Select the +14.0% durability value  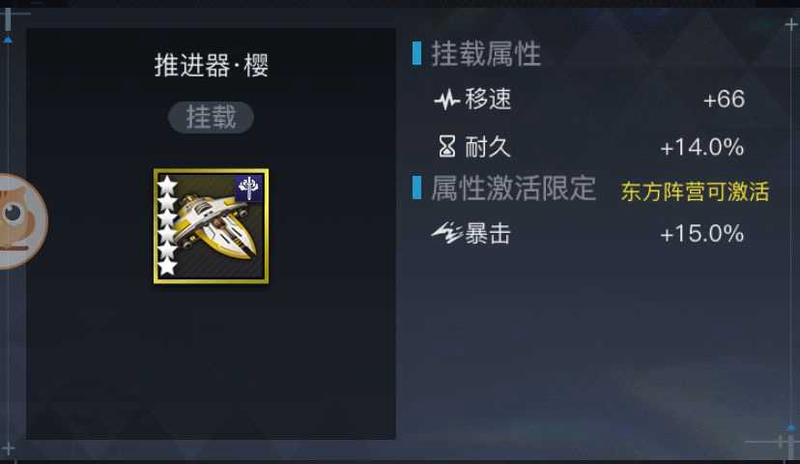click(702, 148)
